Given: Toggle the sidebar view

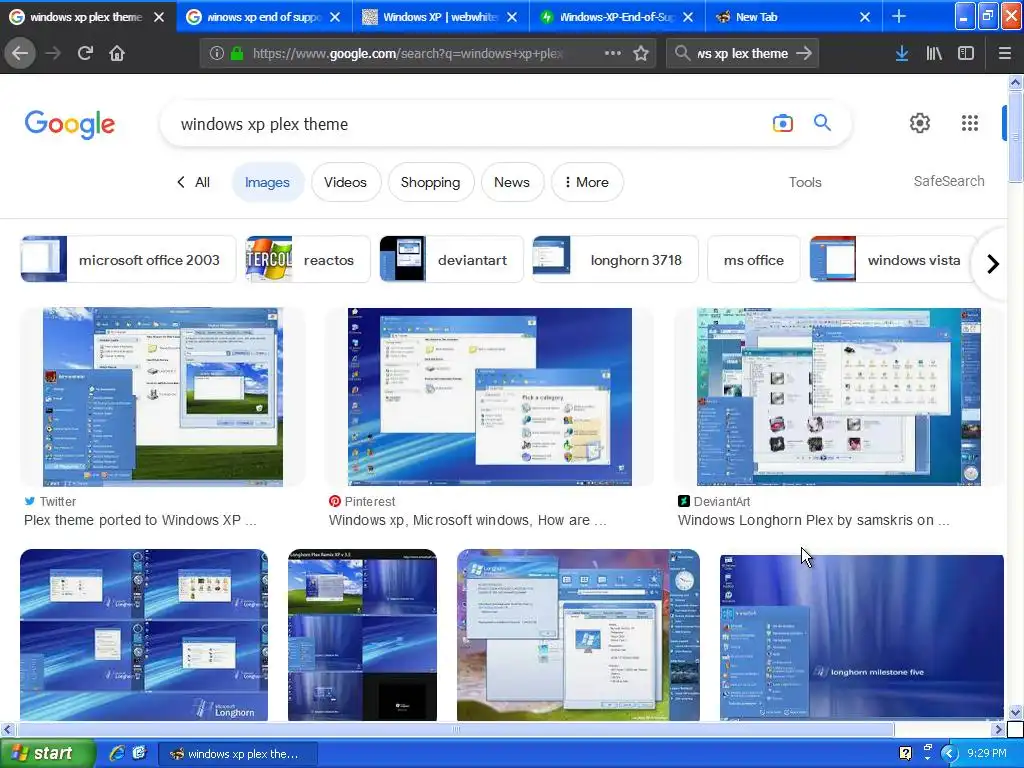Looking at the screenshot, I should (966, 54).
